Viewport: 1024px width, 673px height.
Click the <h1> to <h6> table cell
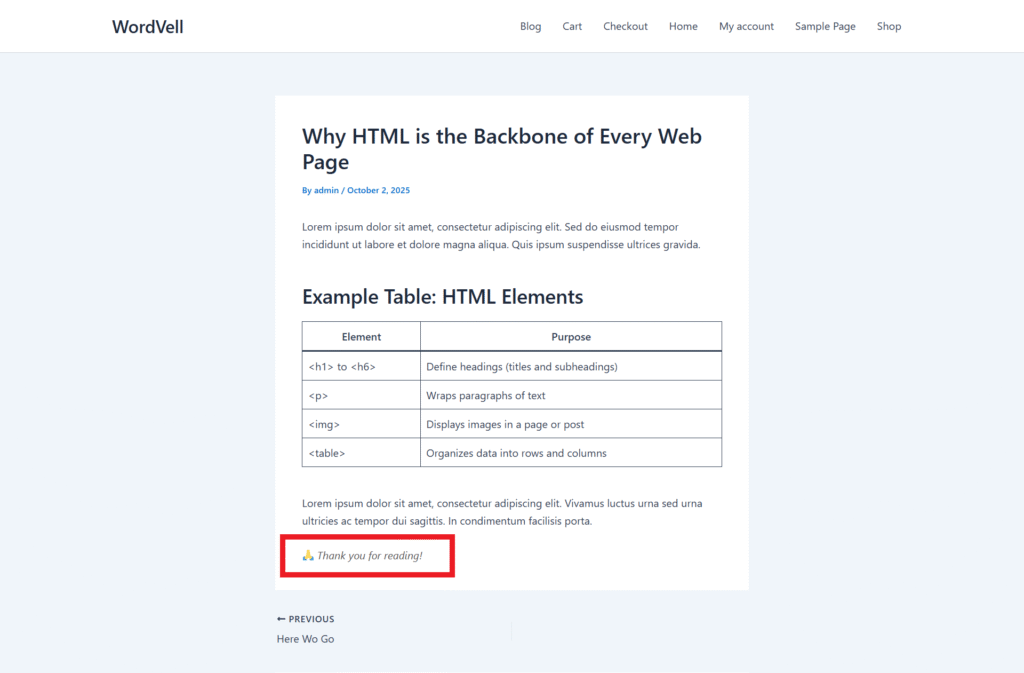(x=342, y=367)
